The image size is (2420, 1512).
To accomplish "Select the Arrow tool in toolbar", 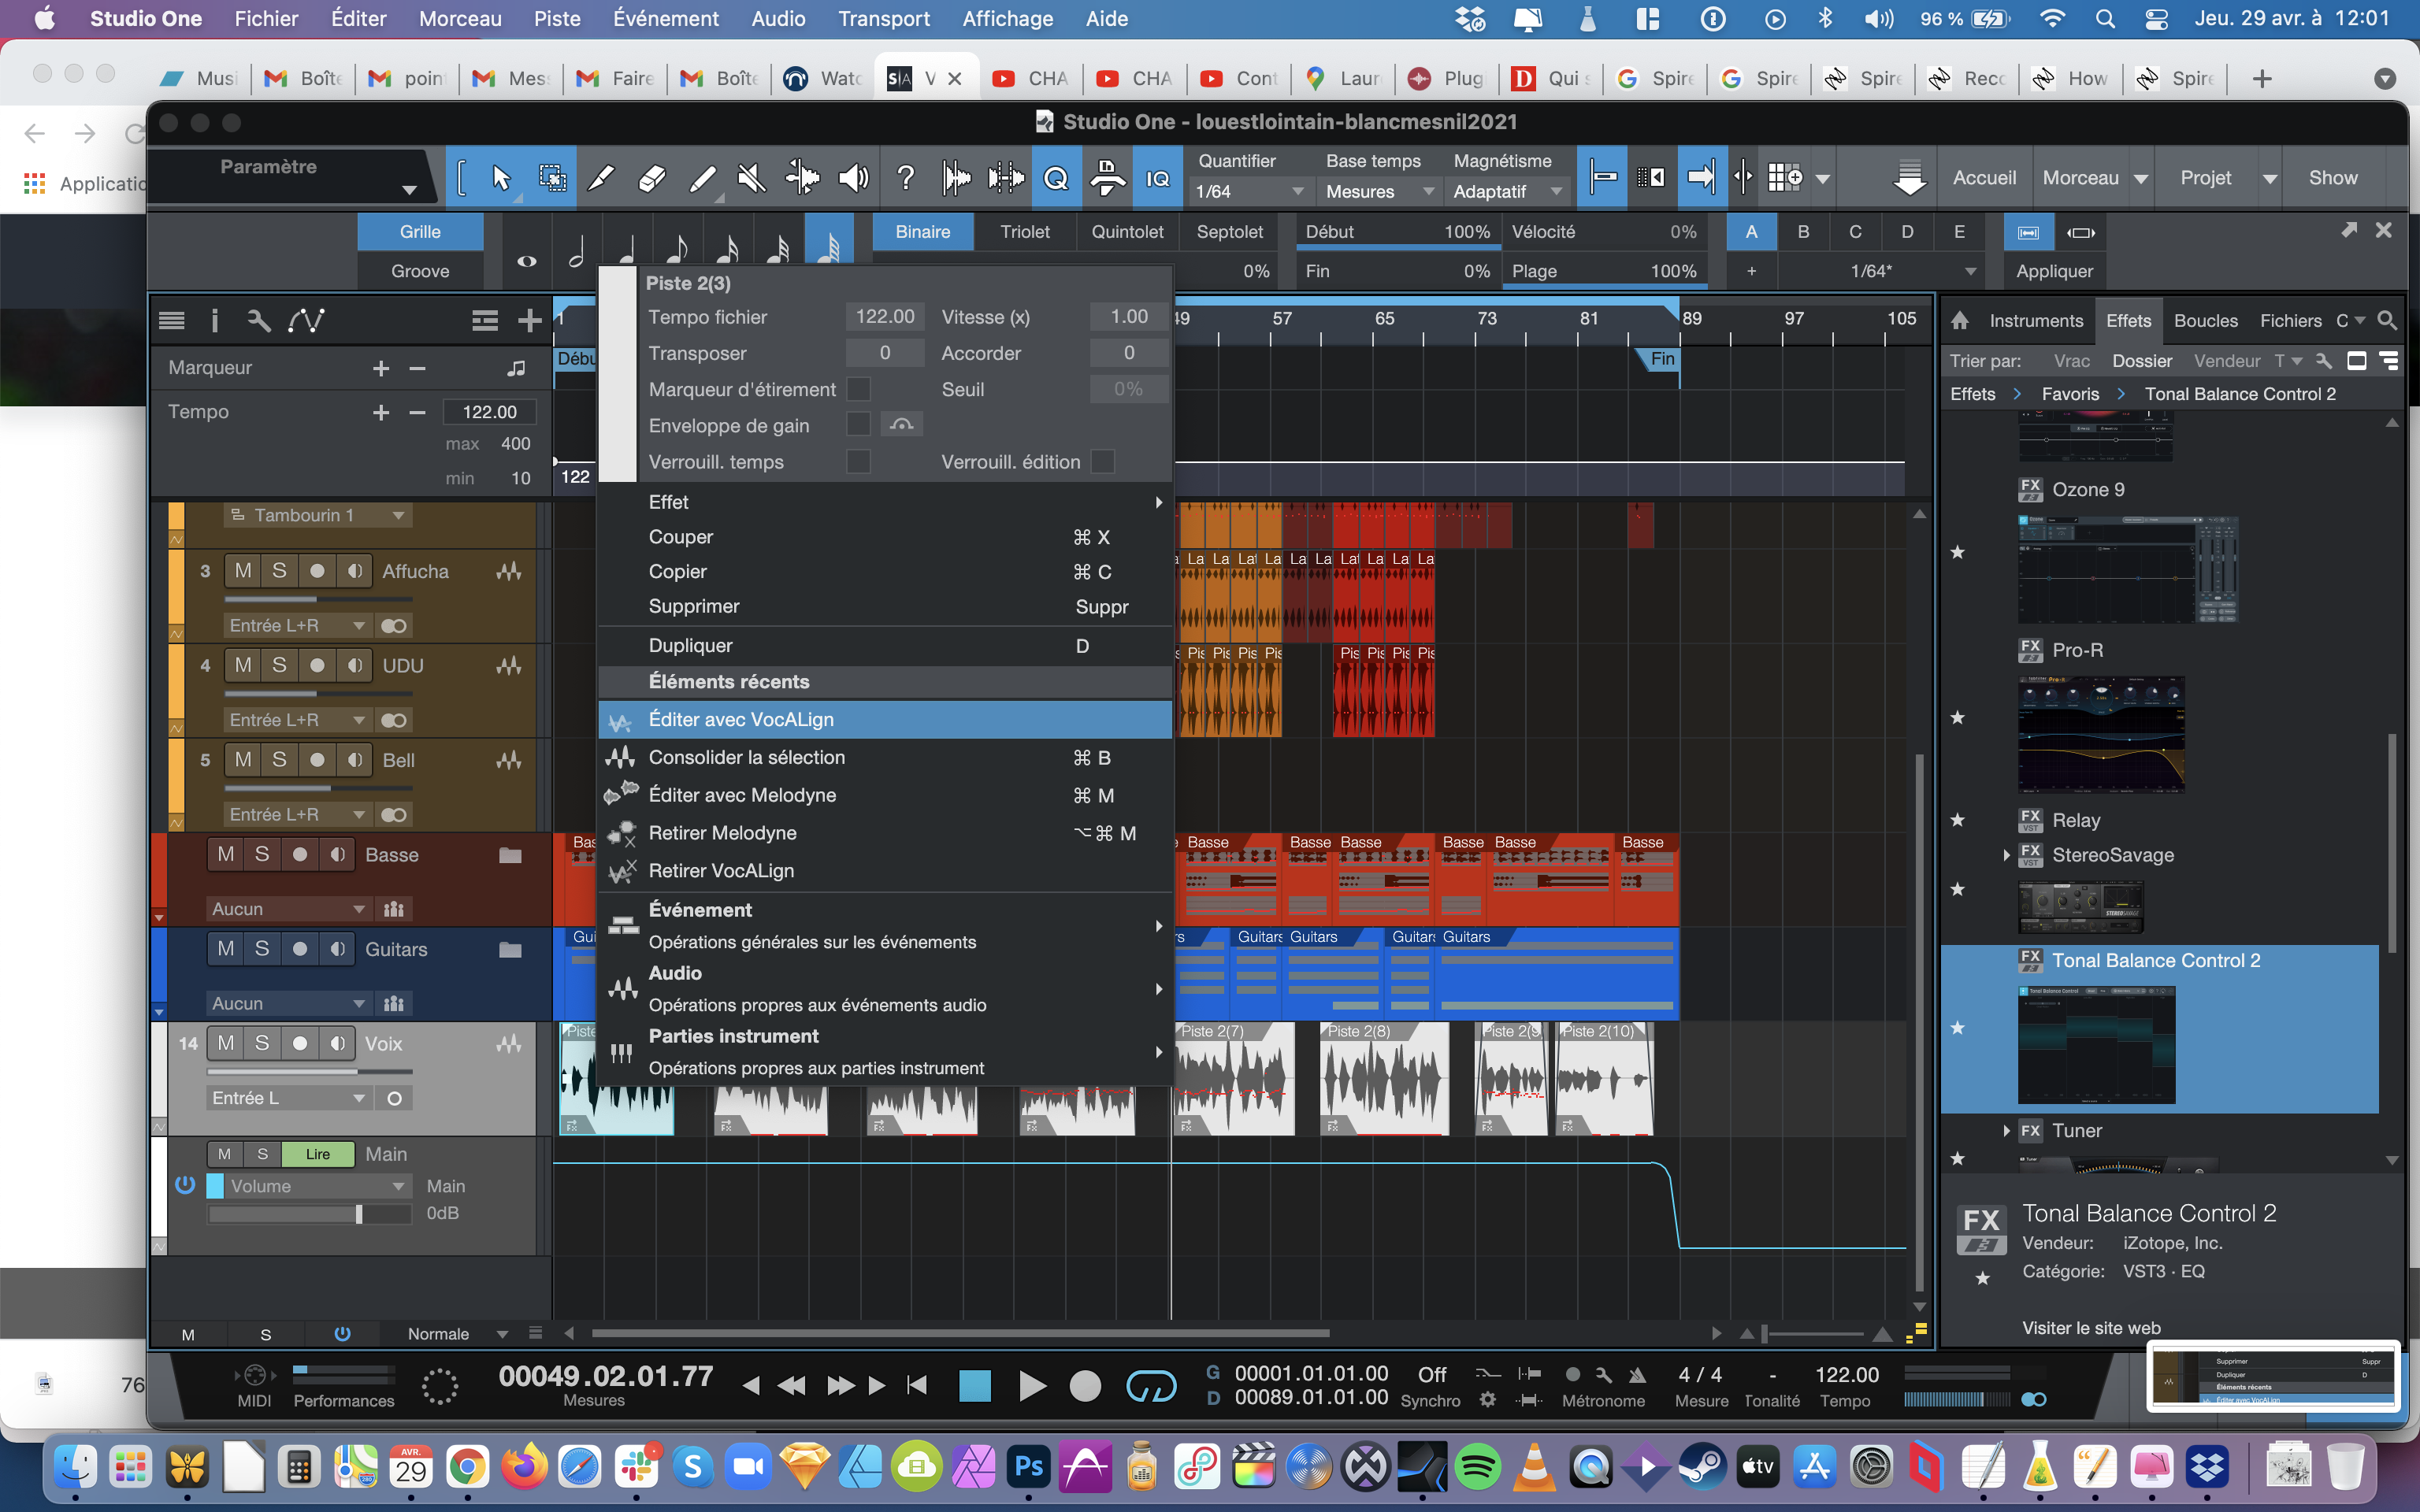I will coord(501,178).
